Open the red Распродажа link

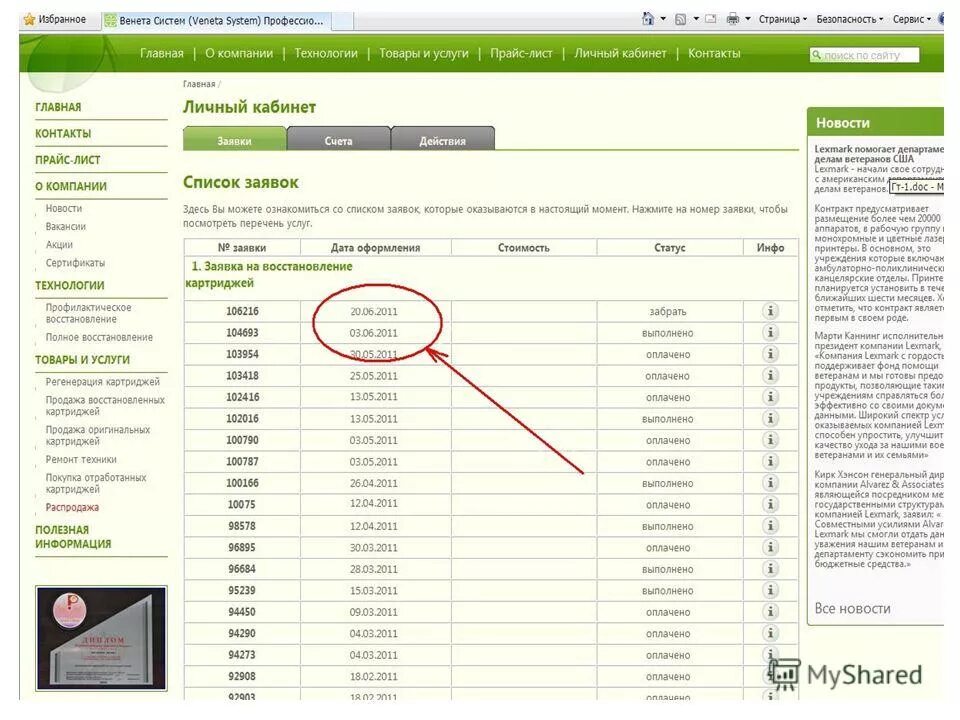click(x=72, y=507)
